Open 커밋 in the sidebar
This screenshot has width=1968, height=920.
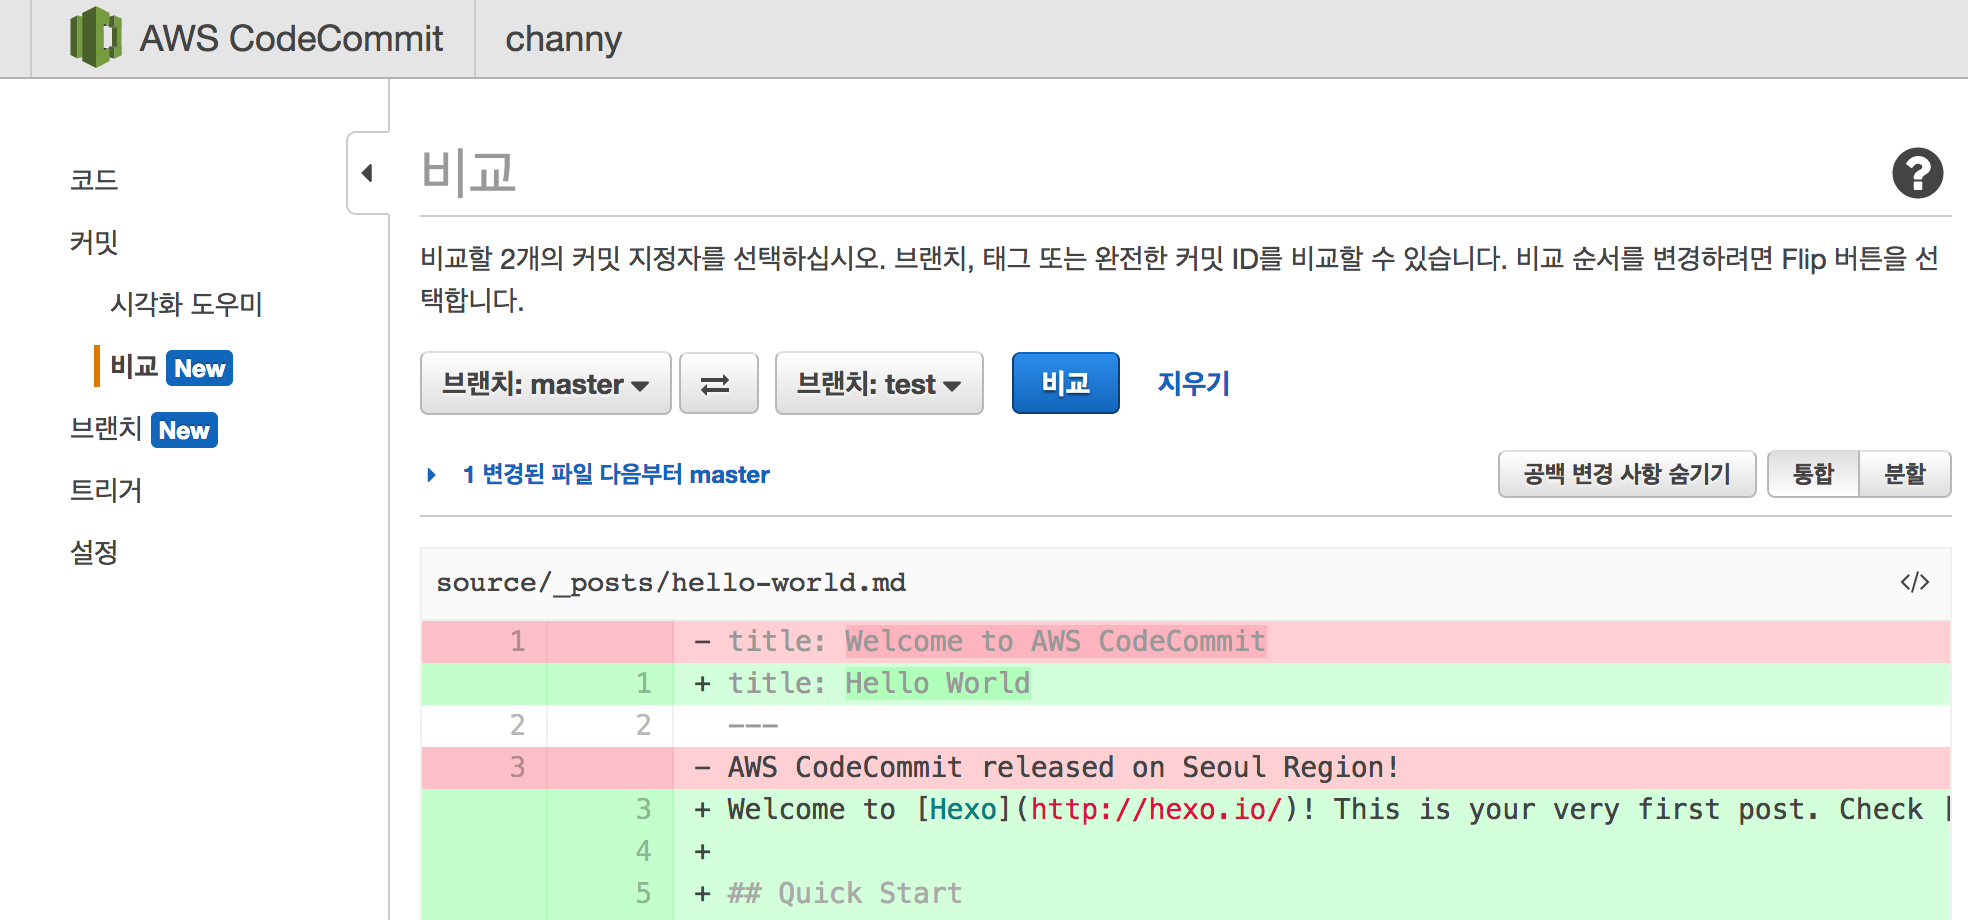tap(94, 242)
